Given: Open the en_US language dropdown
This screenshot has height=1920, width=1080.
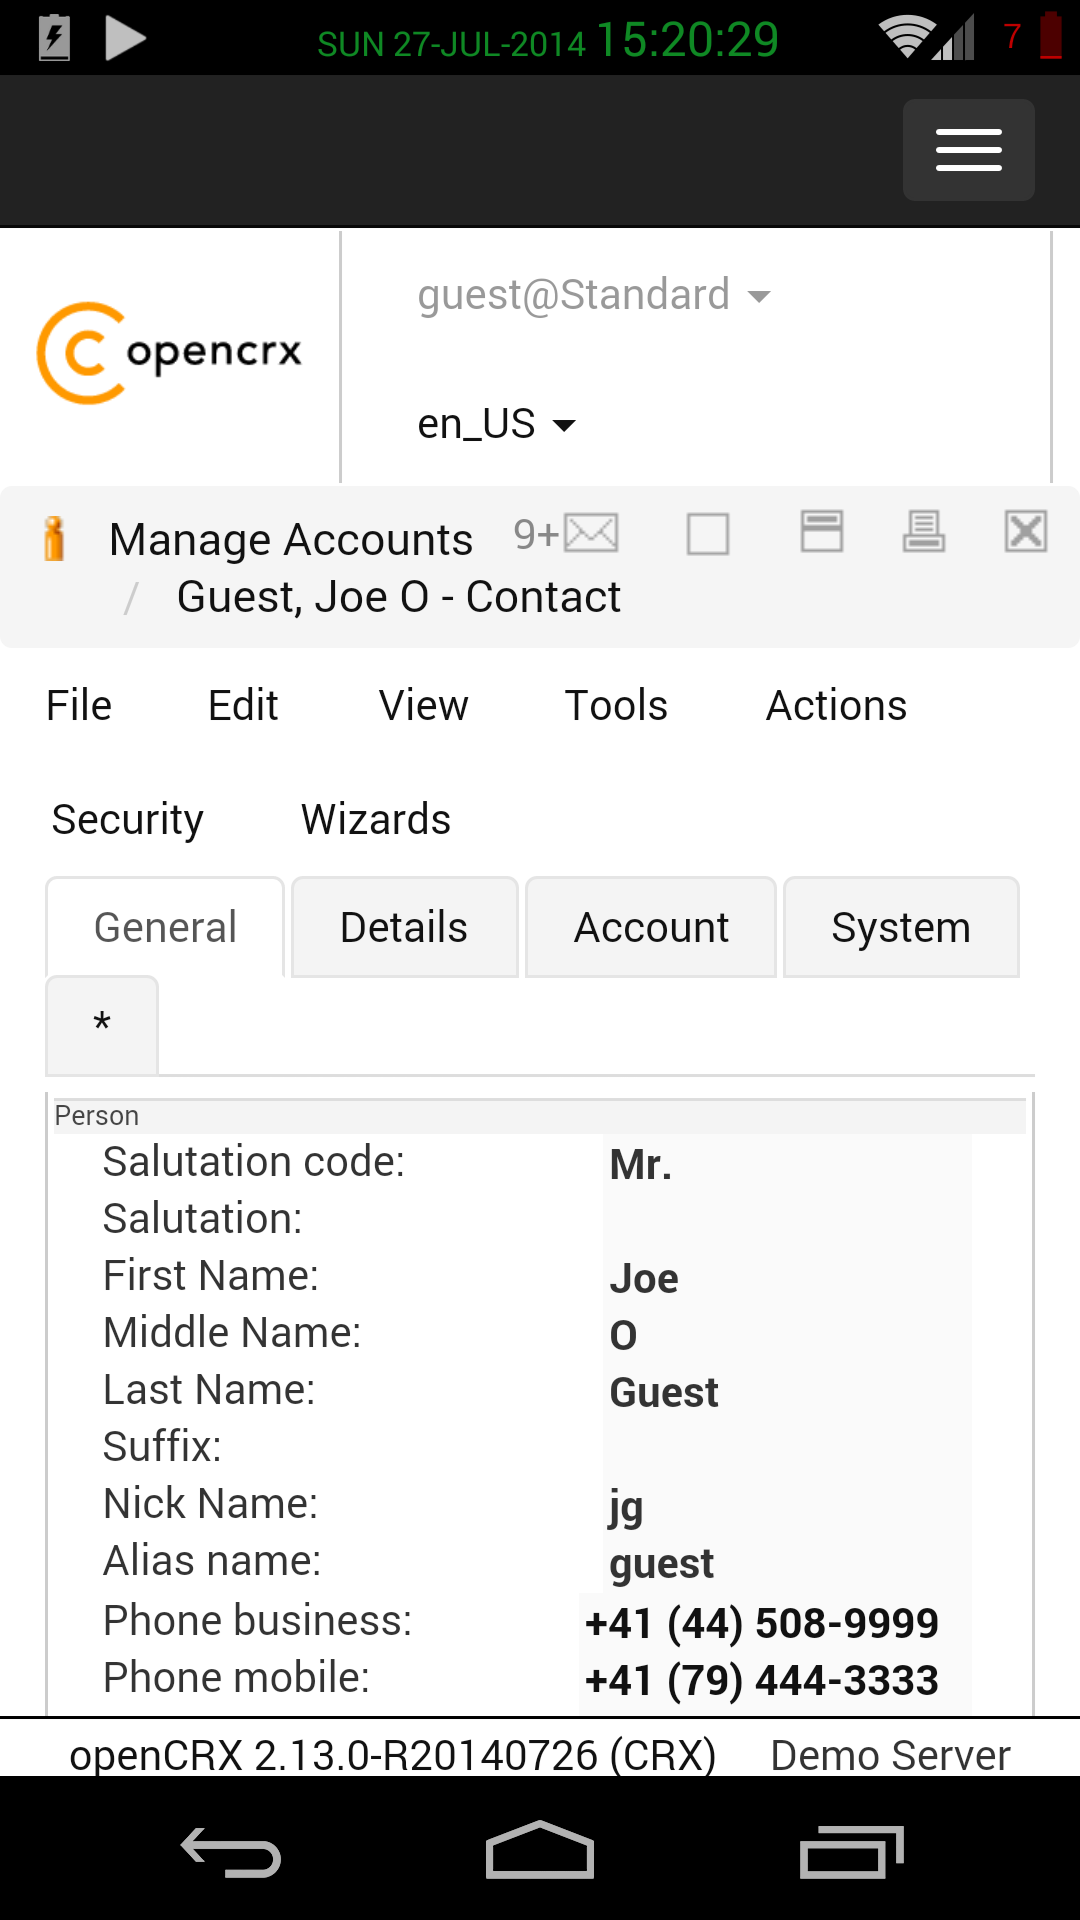Looking at the screenshot, I should coord(496,424).
